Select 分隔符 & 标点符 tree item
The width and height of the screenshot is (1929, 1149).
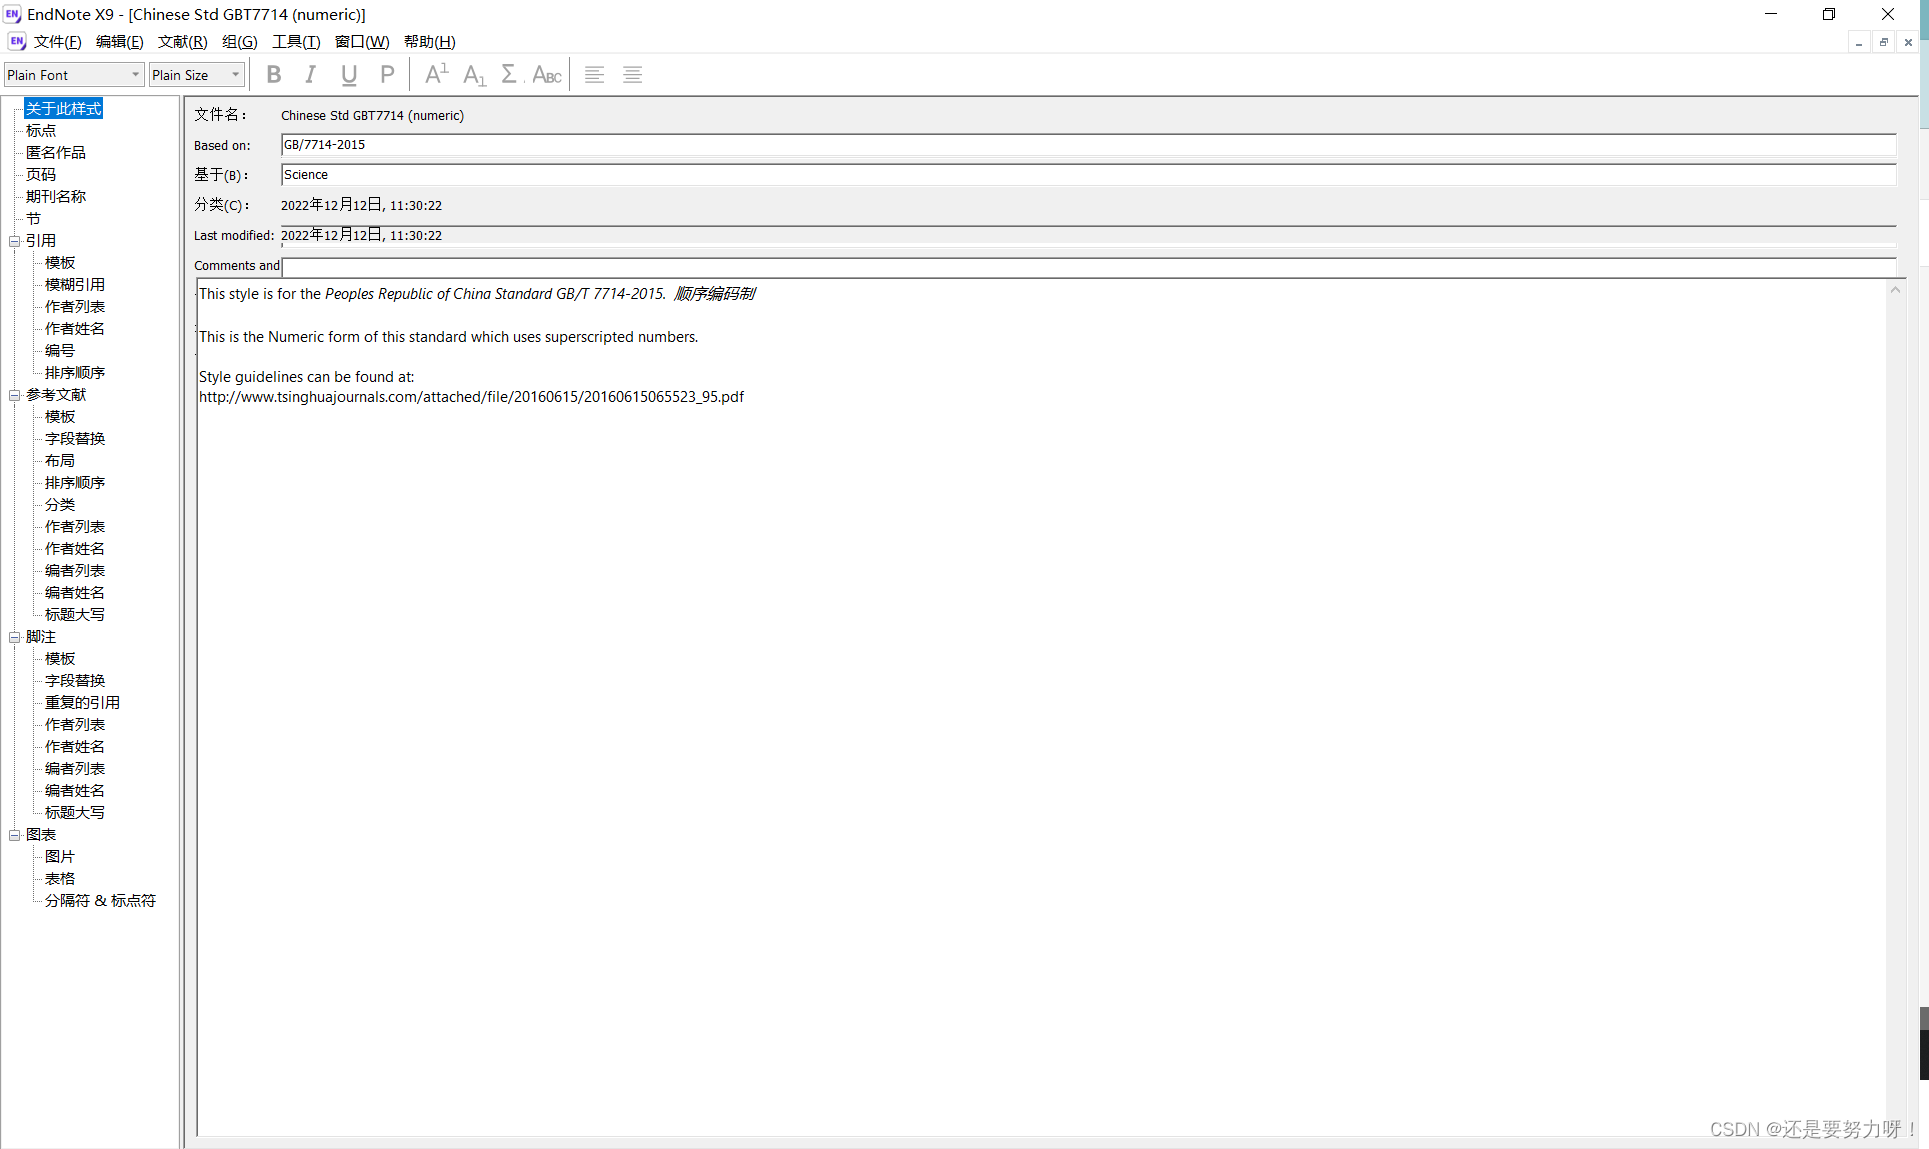pos(100,900)
